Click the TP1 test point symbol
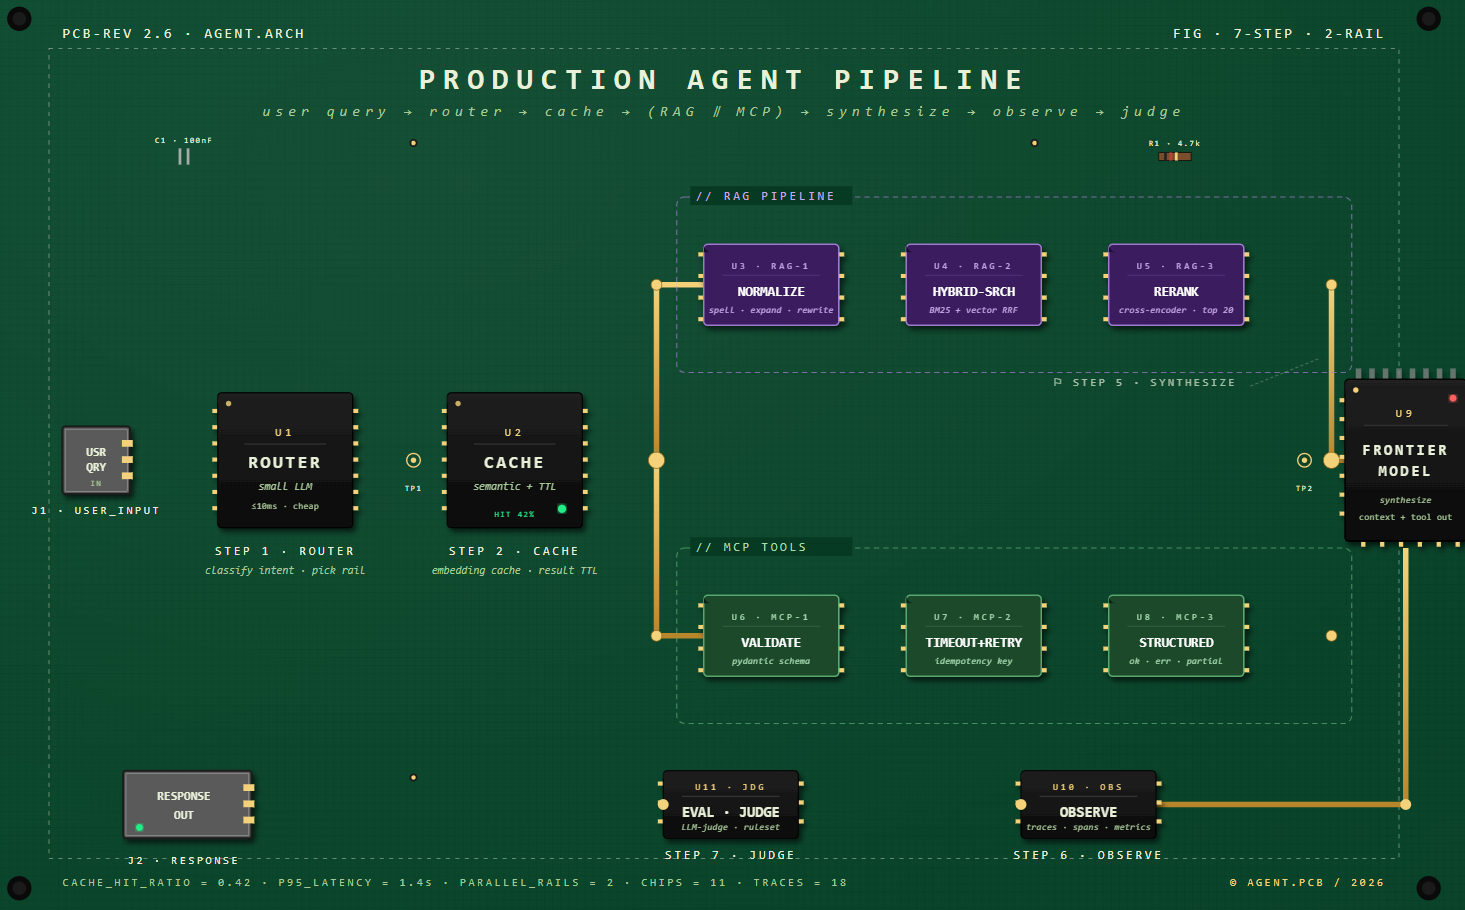Viewport: 1465px width, 910px height. [413, 460]
